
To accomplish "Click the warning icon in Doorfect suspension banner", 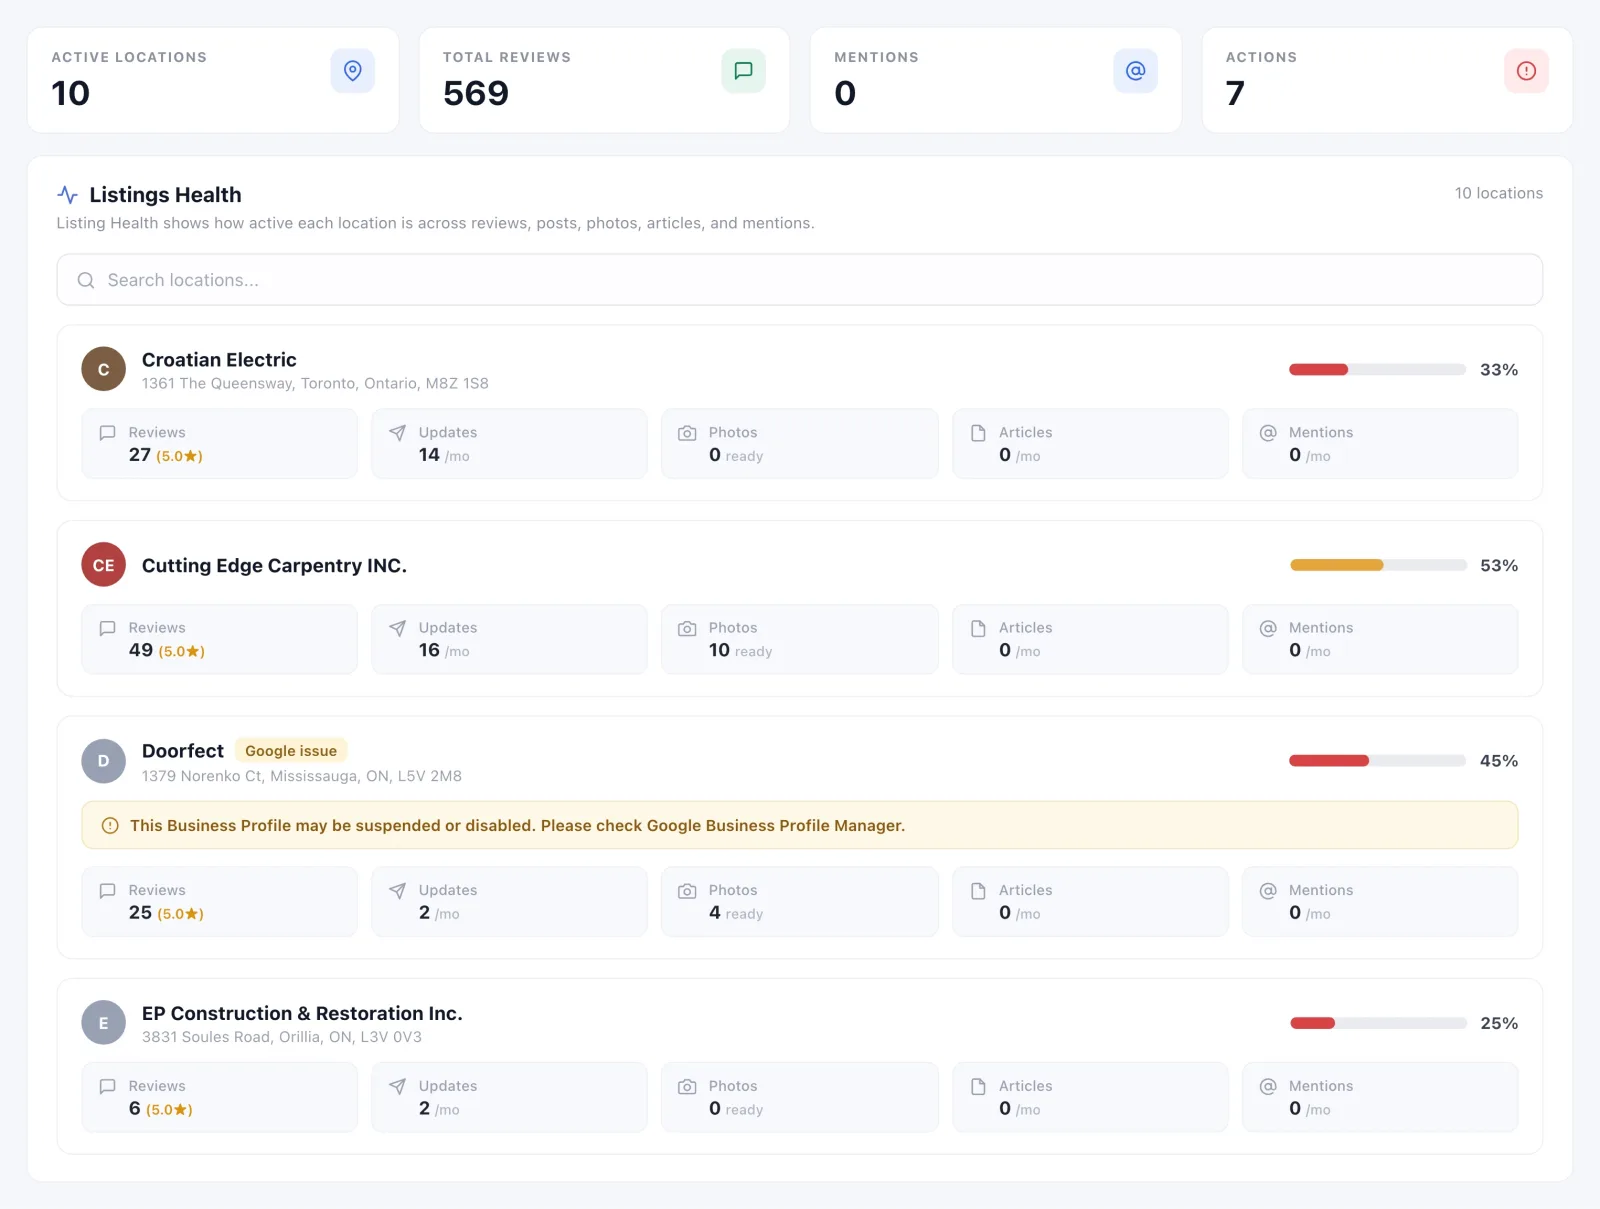I will [111, 826].
